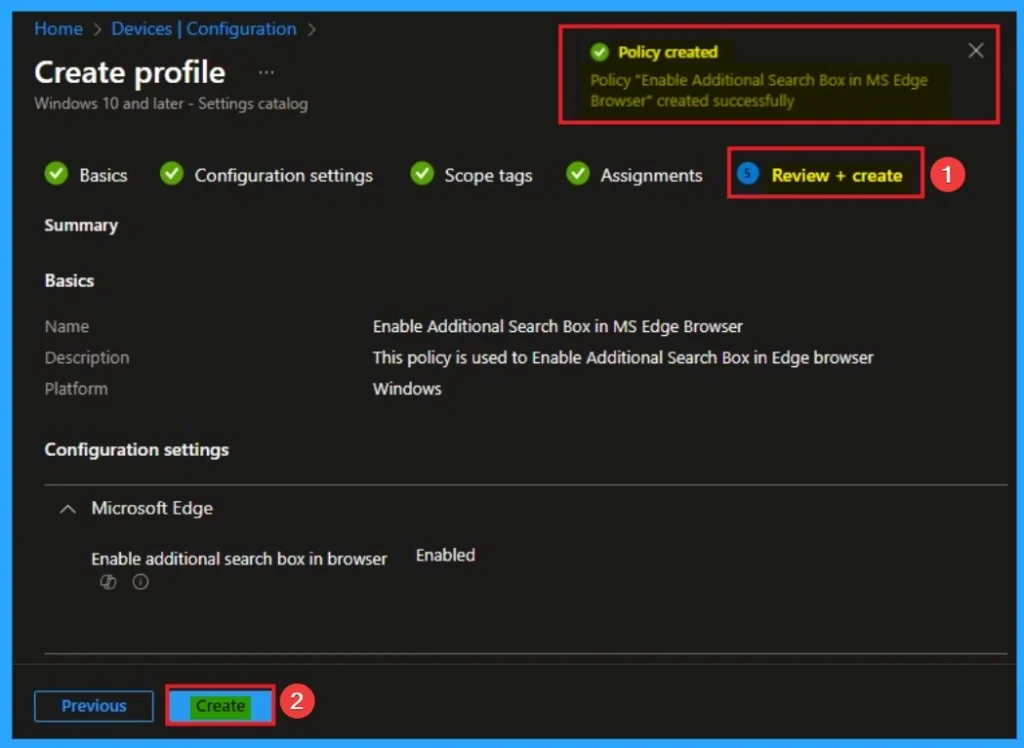The width and height of the screenshot is (1024, 748).
Task: Click the Enabled value for search box setting
Action: pyautogui.click(x=445, y=555)
